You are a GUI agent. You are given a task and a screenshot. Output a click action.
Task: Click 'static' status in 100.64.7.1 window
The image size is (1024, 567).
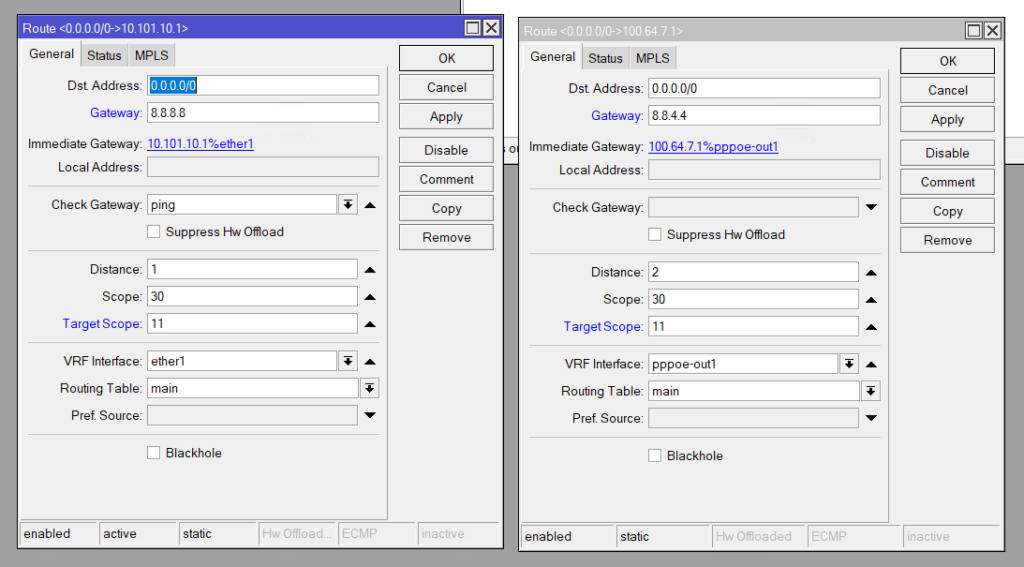click(x=663, y=536)
